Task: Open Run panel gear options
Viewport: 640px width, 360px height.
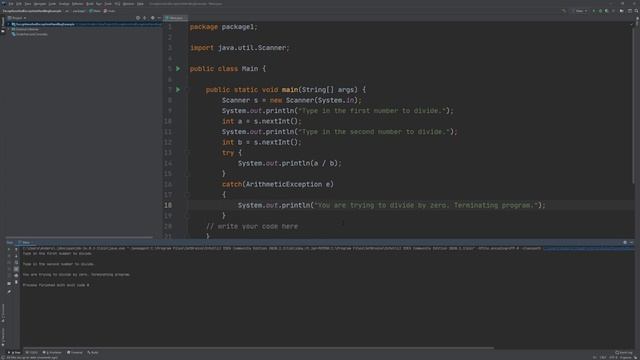Action: [625, 242]
